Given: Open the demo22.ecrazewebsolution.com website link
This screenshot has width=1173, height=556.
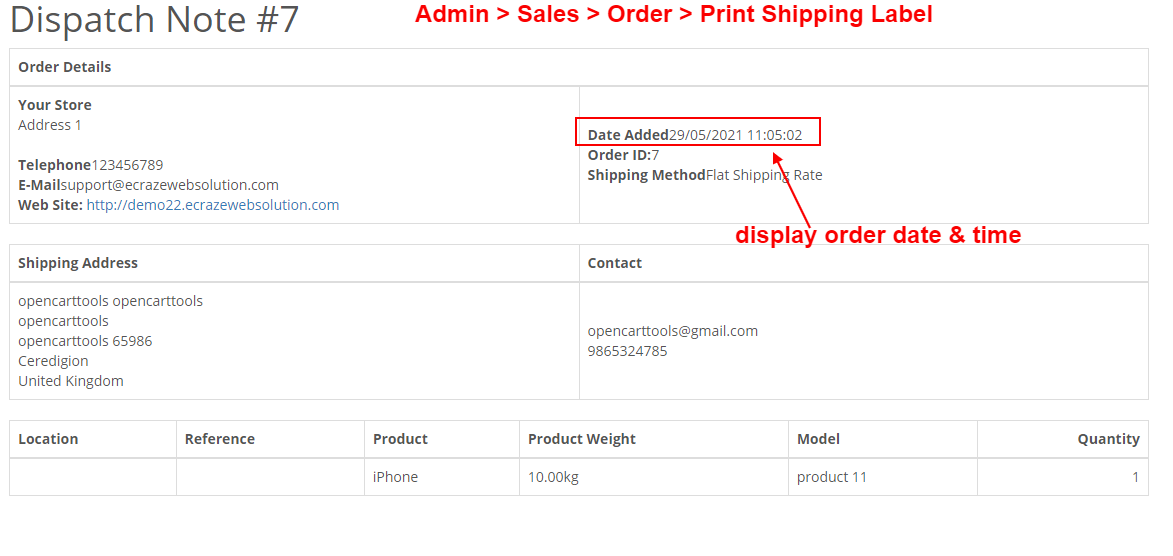Looking at the screenshot, I should tap(212, 205).
